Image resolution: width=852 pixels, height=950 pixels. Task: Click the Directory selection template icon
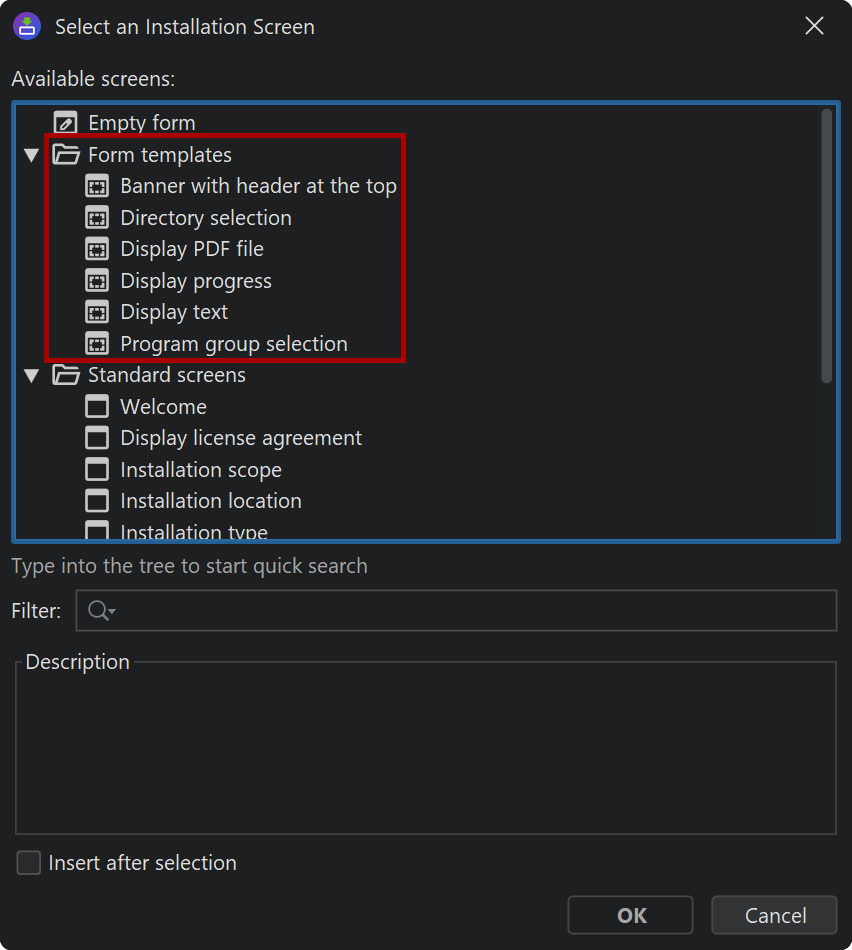[97, 218]
